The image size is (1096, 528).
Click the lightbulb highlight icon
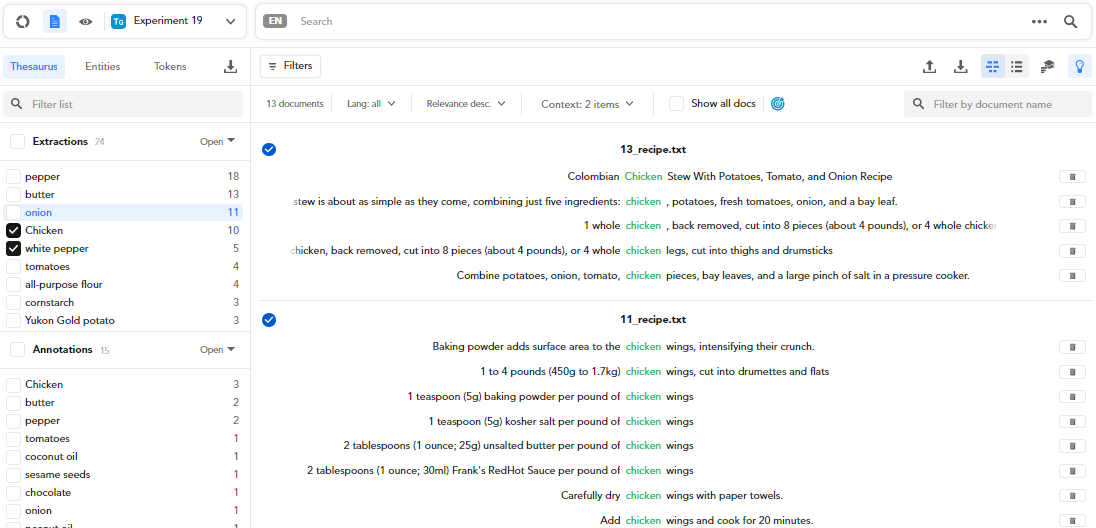click(x=1079, y=66)
